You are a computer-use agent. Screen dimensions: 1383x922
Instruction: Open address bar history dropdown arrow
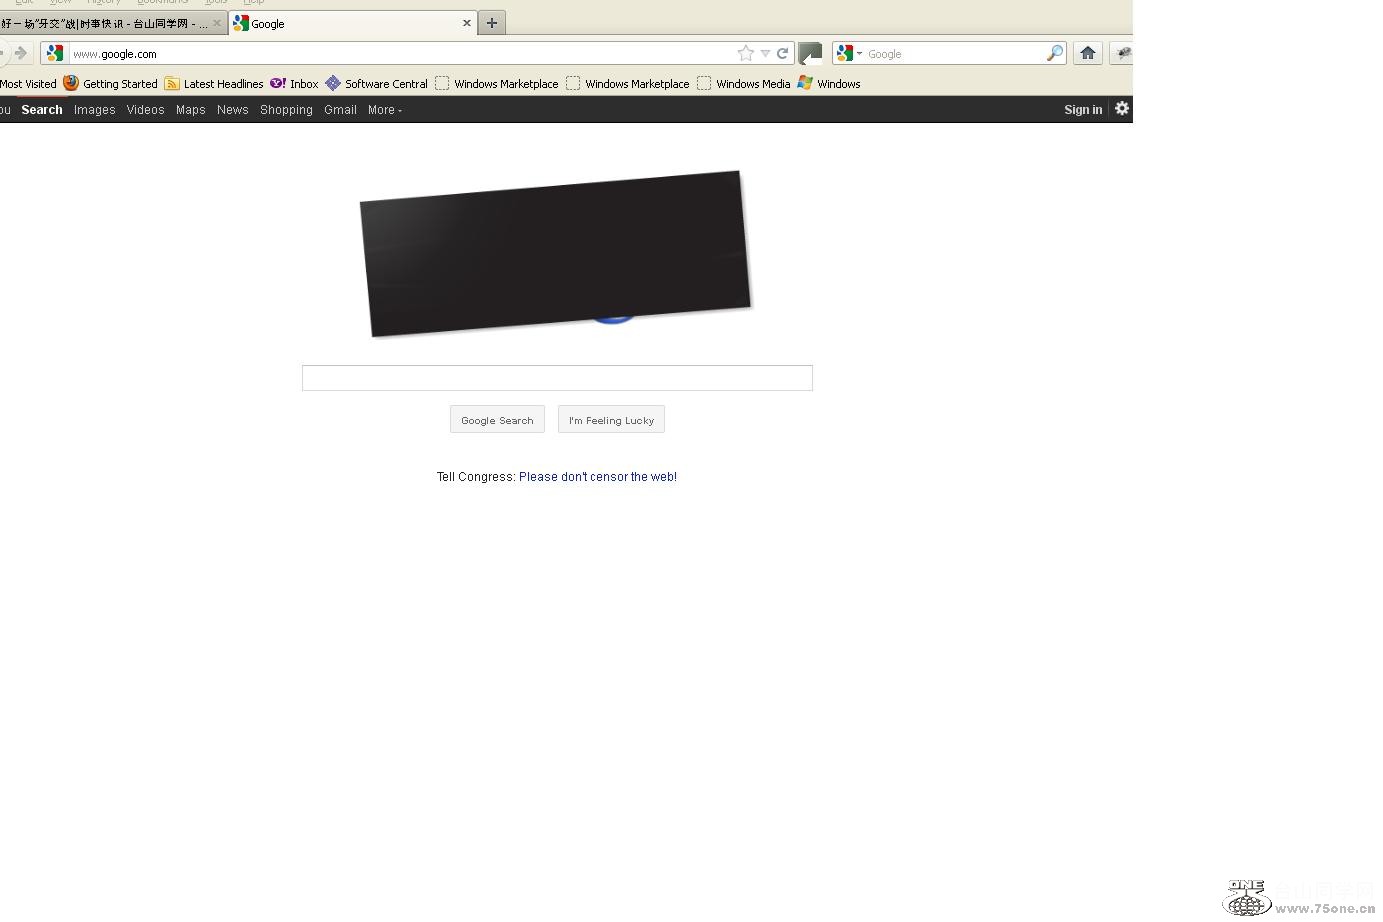pos(765,53)
